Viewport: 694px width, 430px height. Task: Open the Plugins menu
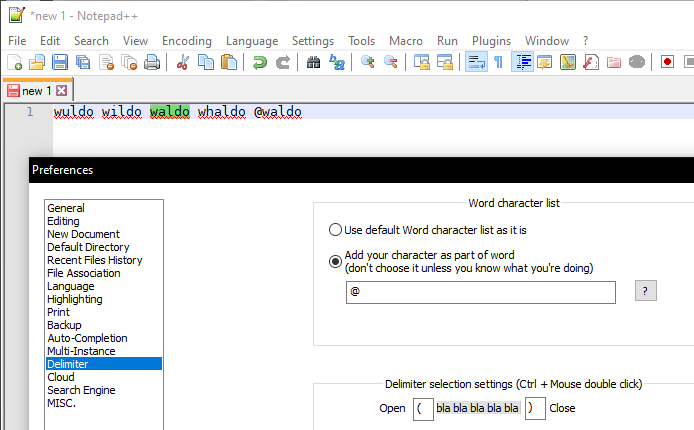(x=491, y=41)
